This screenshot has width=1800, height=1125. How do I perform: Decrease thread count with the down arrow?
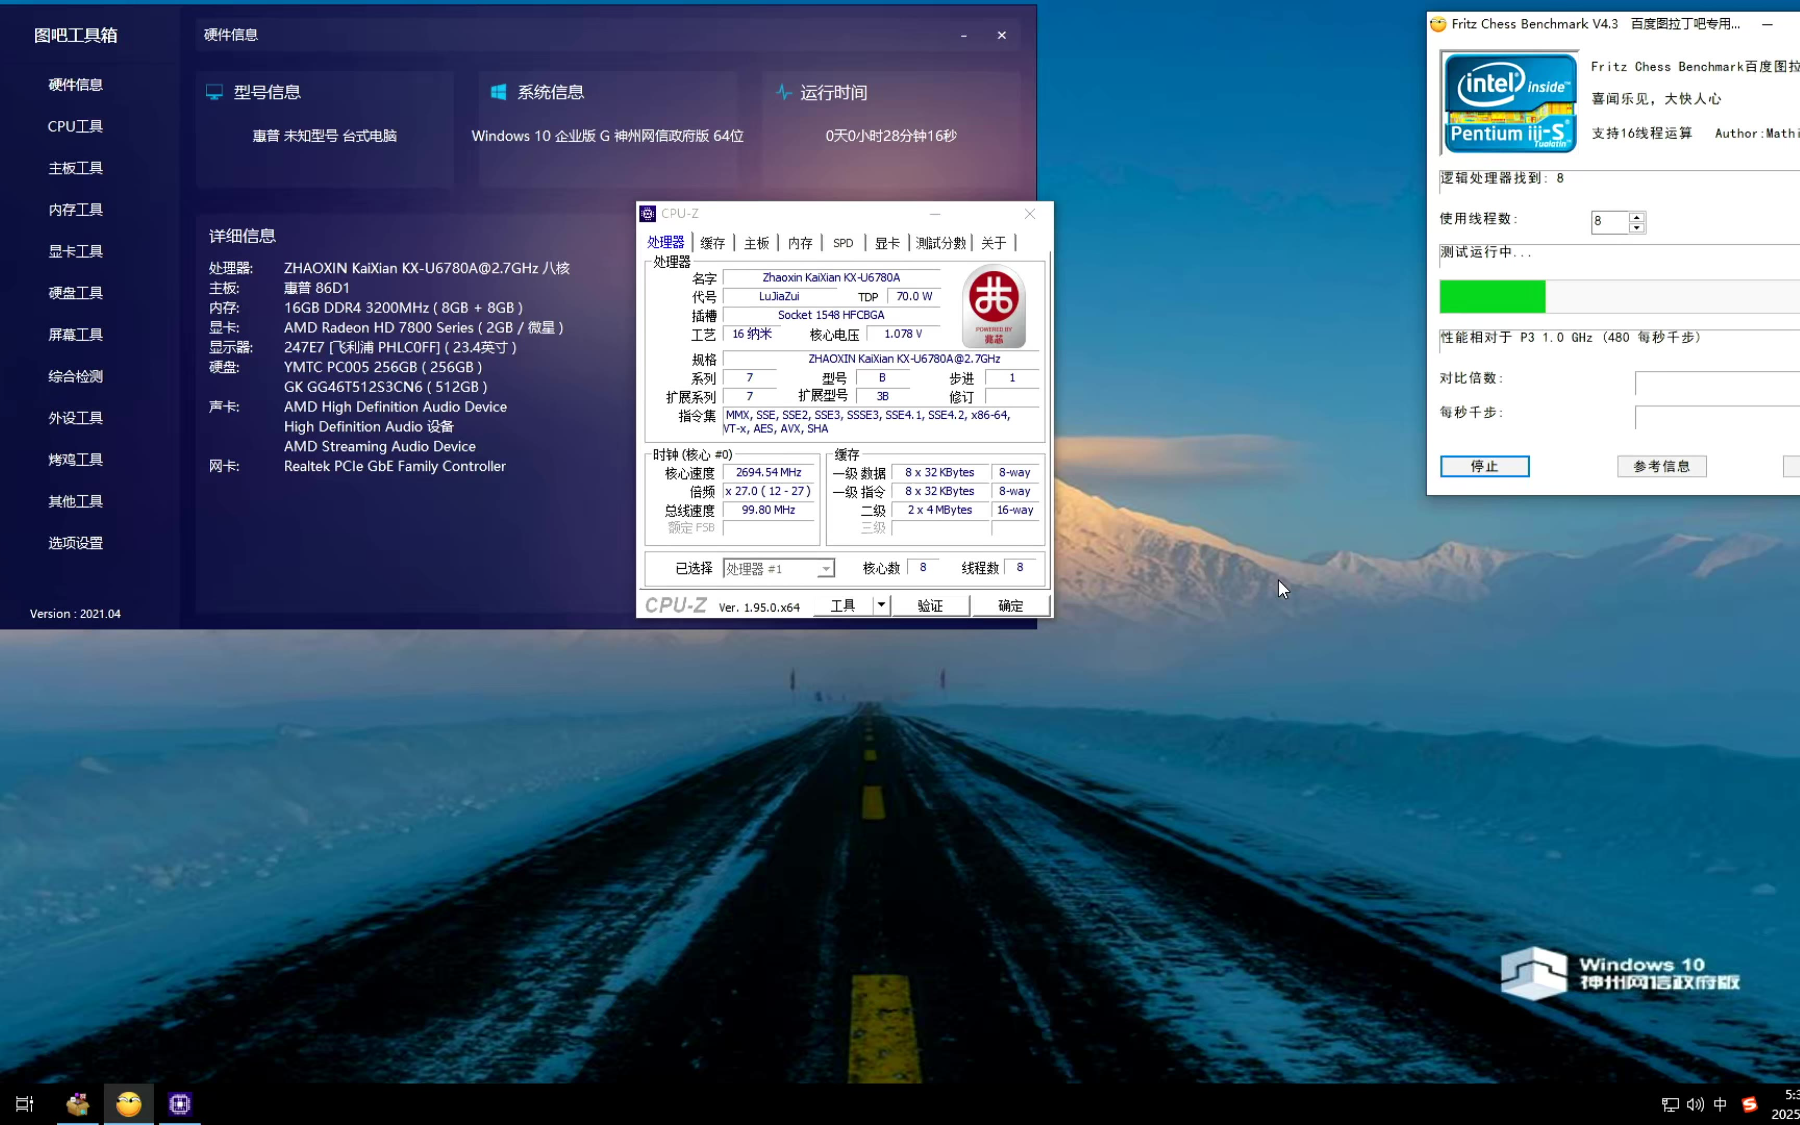coord(1637,227)
